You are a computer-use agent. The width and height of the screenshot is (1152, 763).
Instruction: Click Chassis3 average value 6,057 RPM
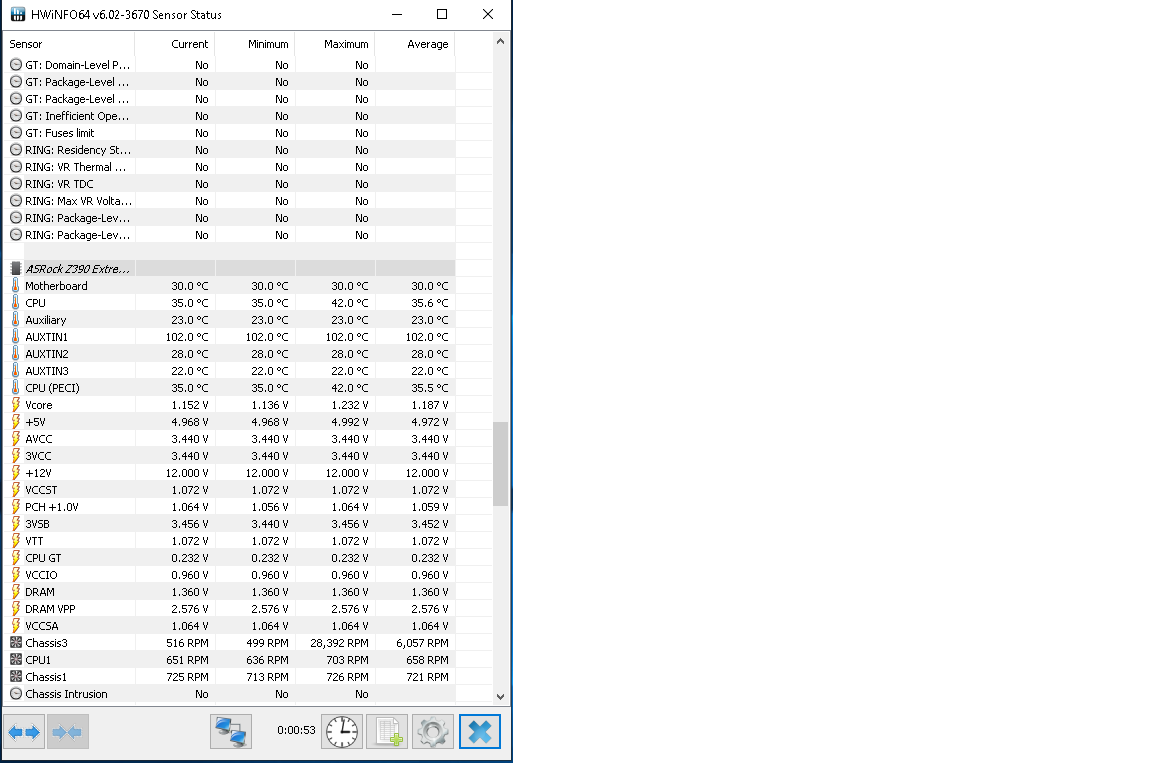click(x=422, y=643)
